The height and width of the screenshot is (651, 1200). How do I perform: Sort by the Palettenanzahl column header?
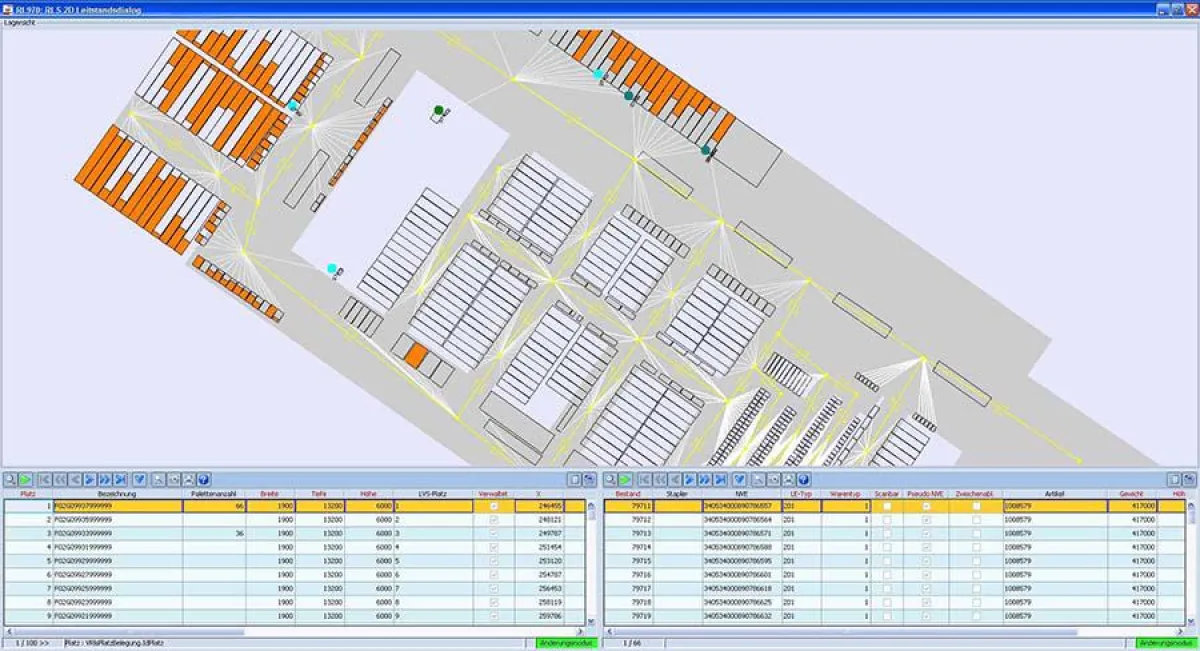(x=214, y=494)
